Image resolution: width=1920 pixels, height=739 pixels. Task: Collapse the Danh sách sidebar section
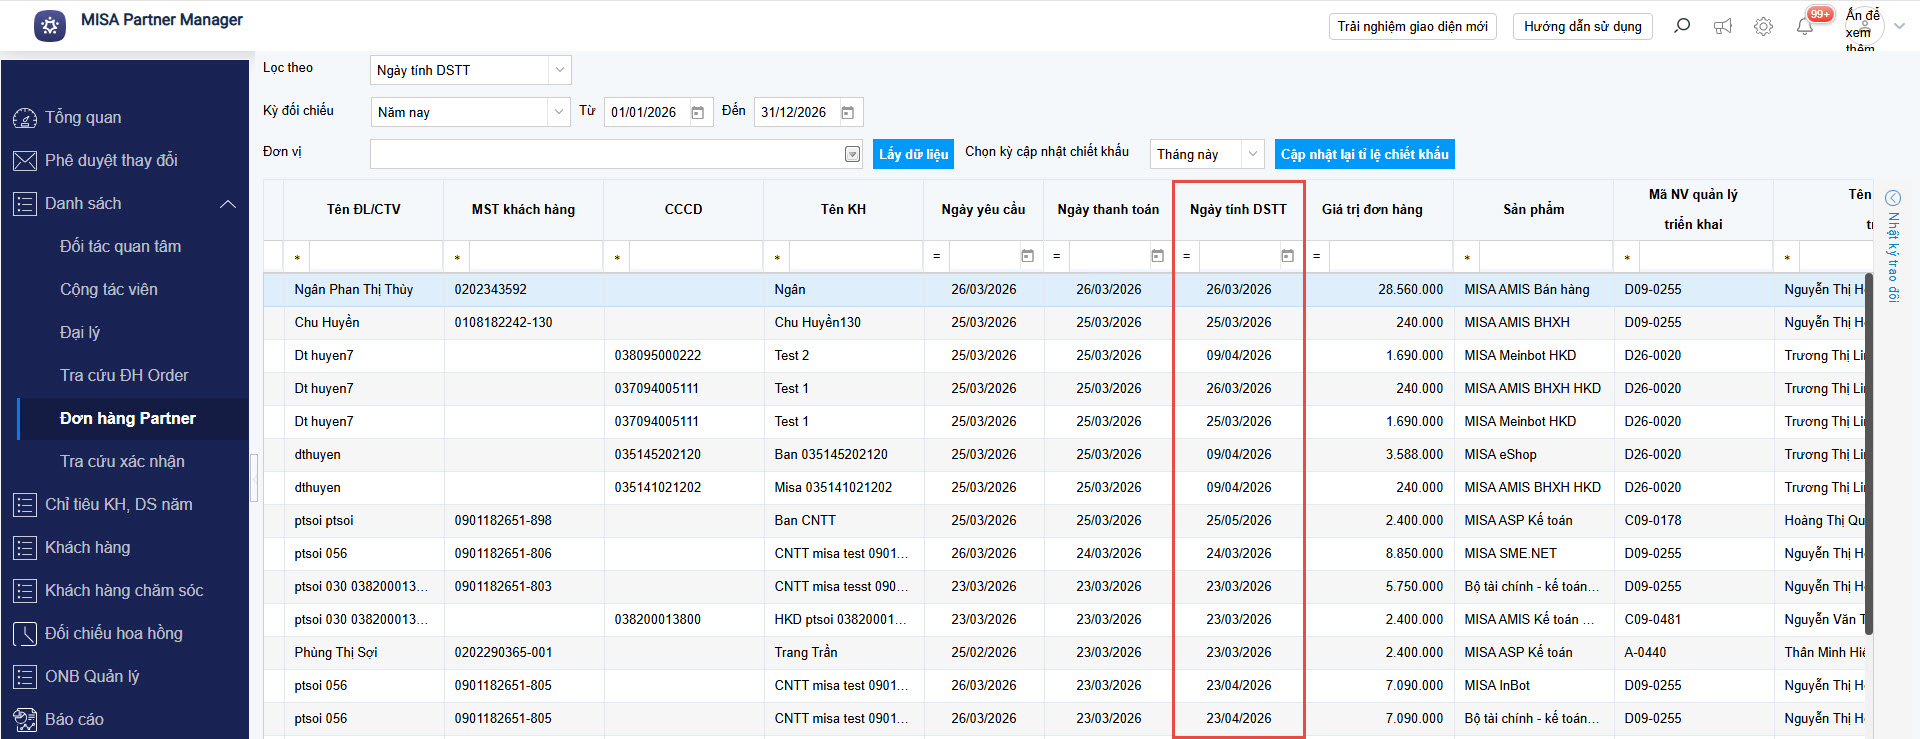[228, 204]
